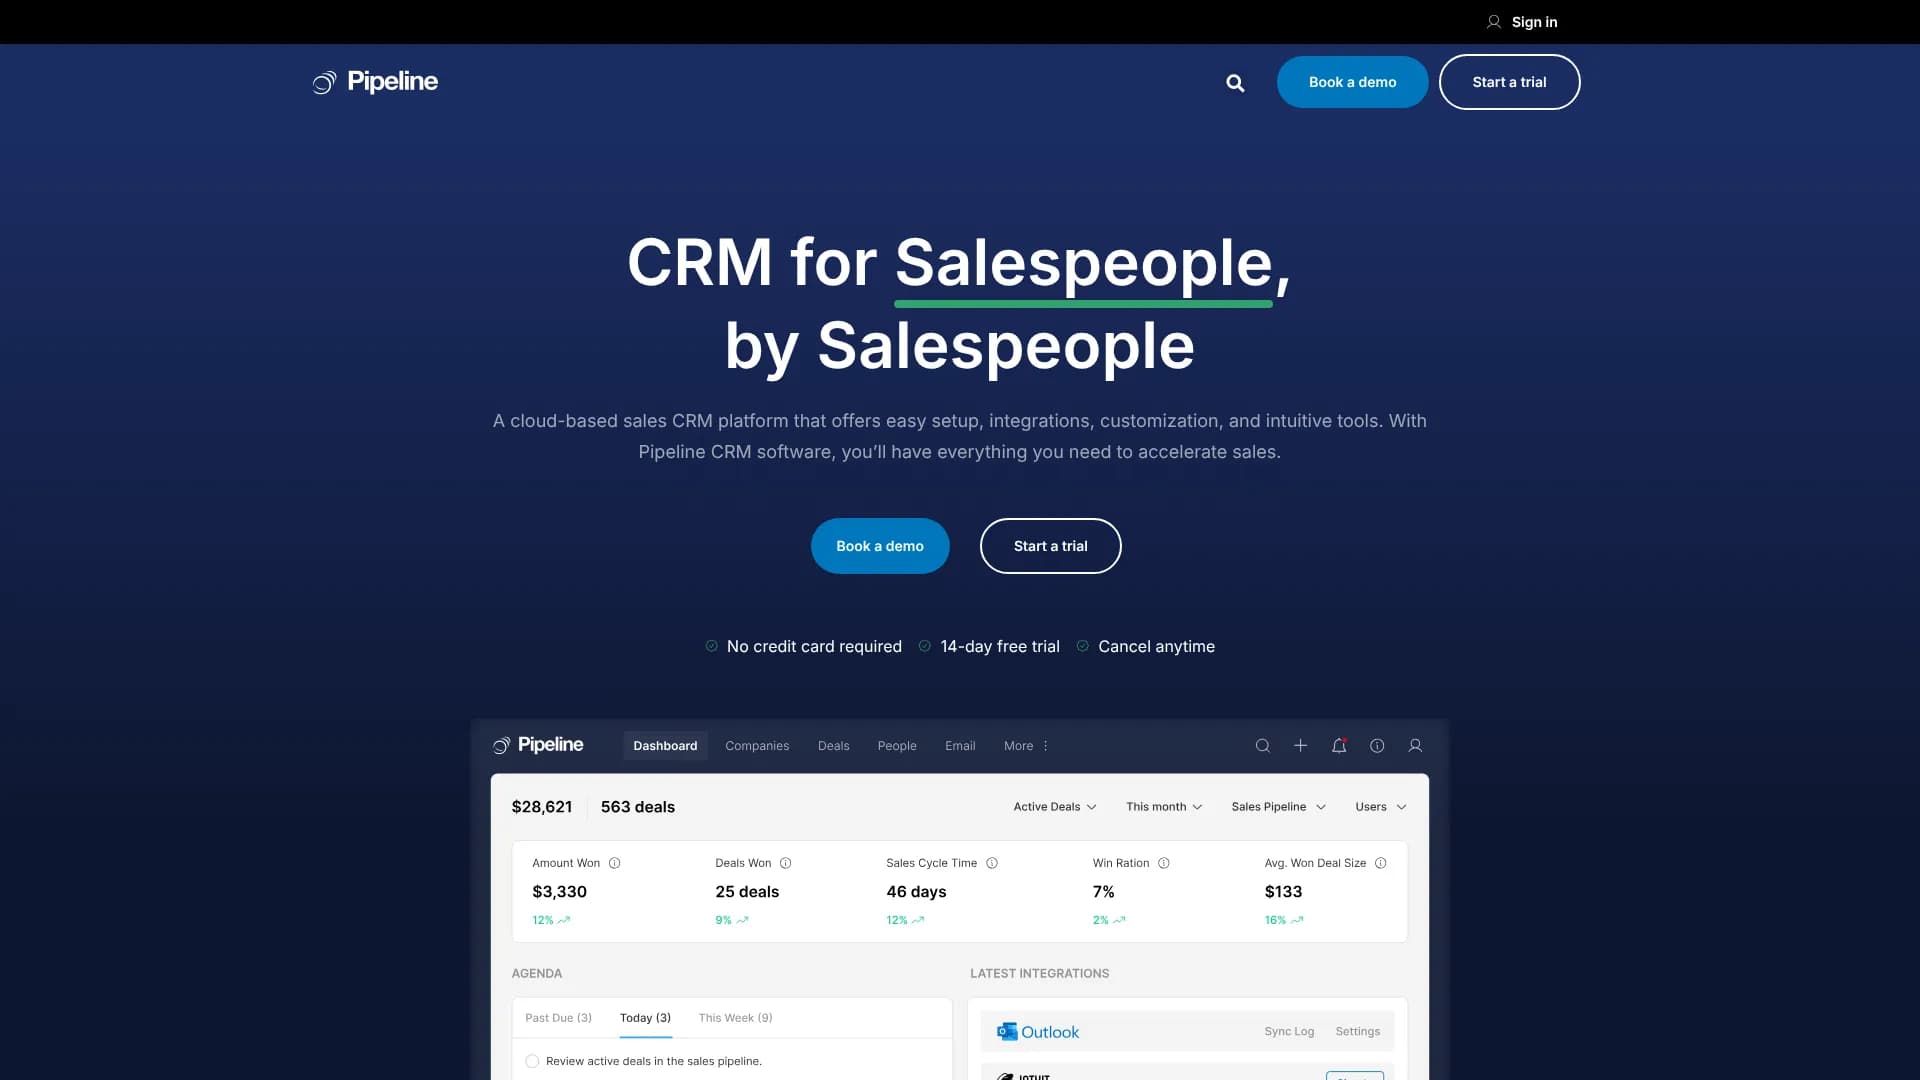This screenshot has height=1080, width=1920.
Task: Expand the Sales Pipeline selector
Action: 1277,806
